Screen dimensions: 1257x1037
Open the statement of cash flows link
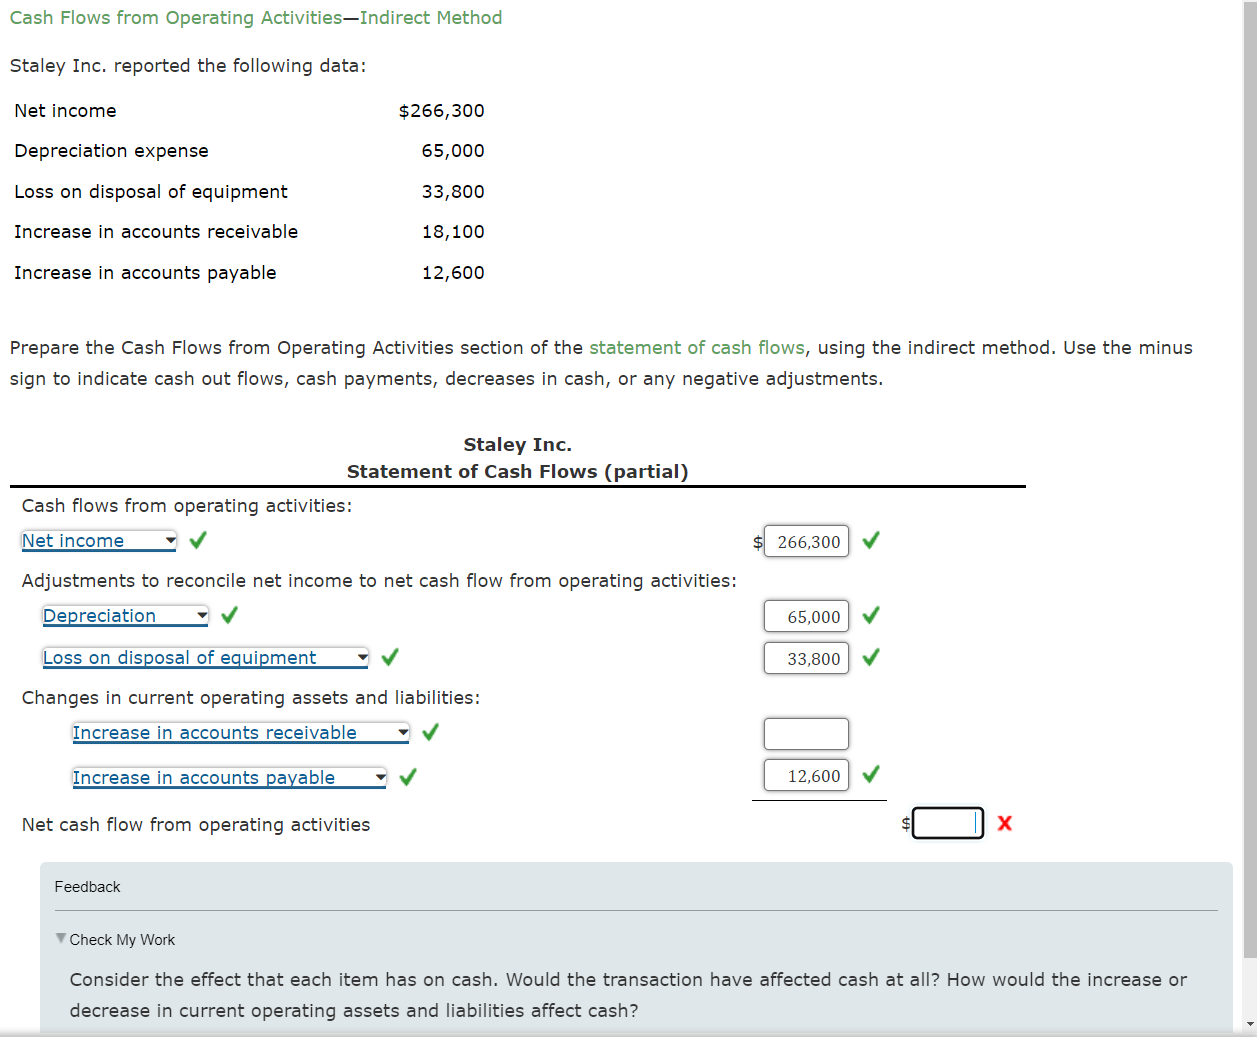[697, 347]
